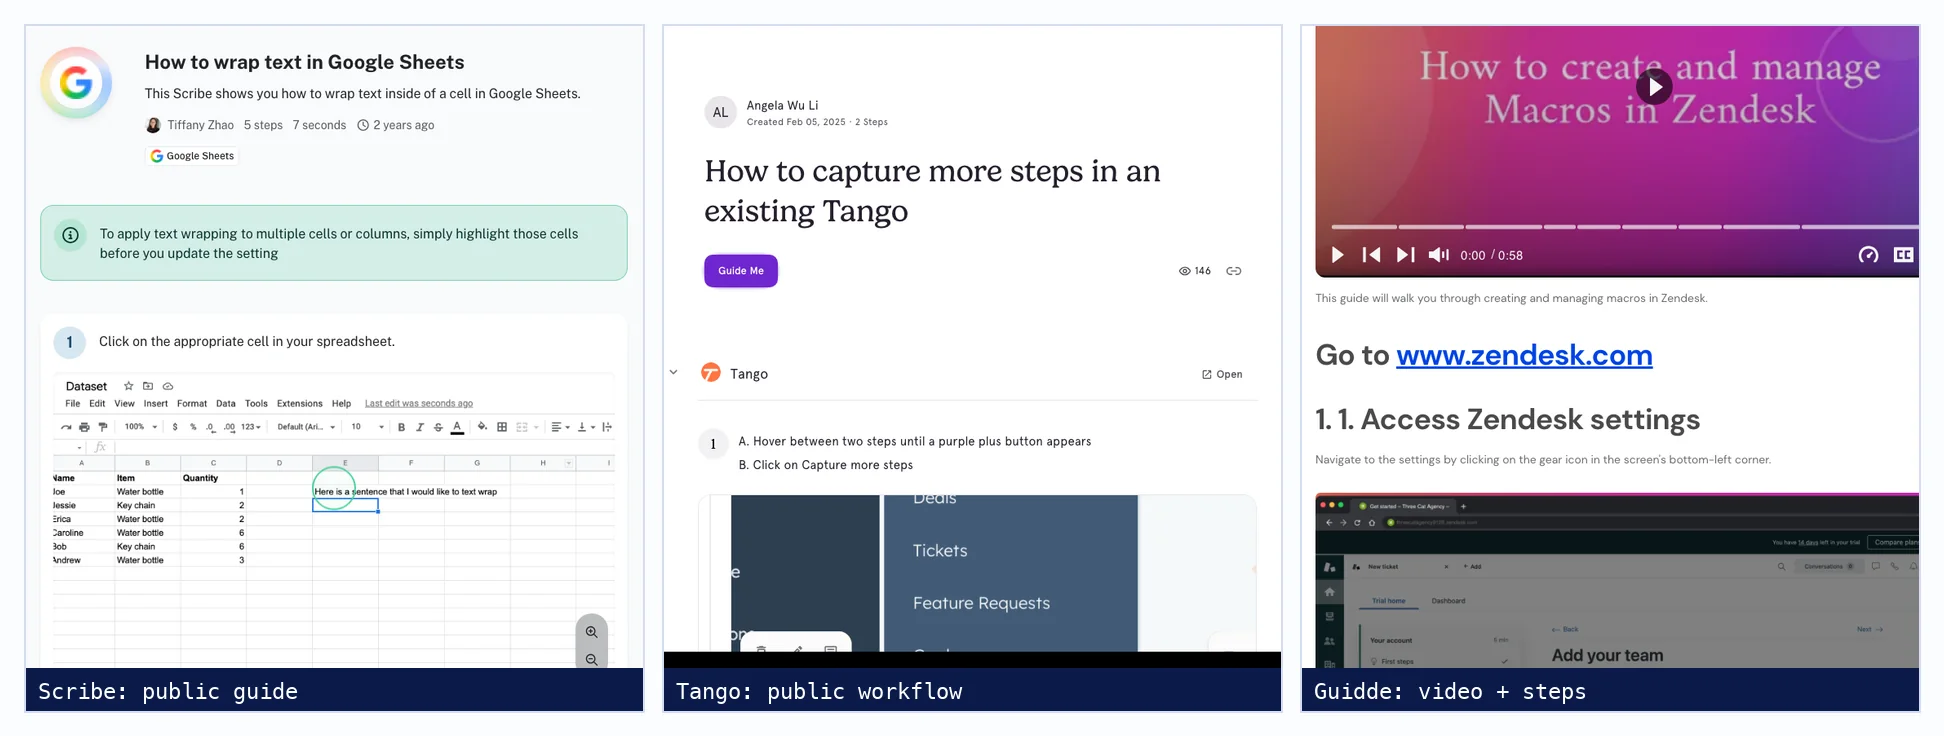Click the Google Sheets tag
This screenshot has width=1944, height=736.
click(192, 156)
